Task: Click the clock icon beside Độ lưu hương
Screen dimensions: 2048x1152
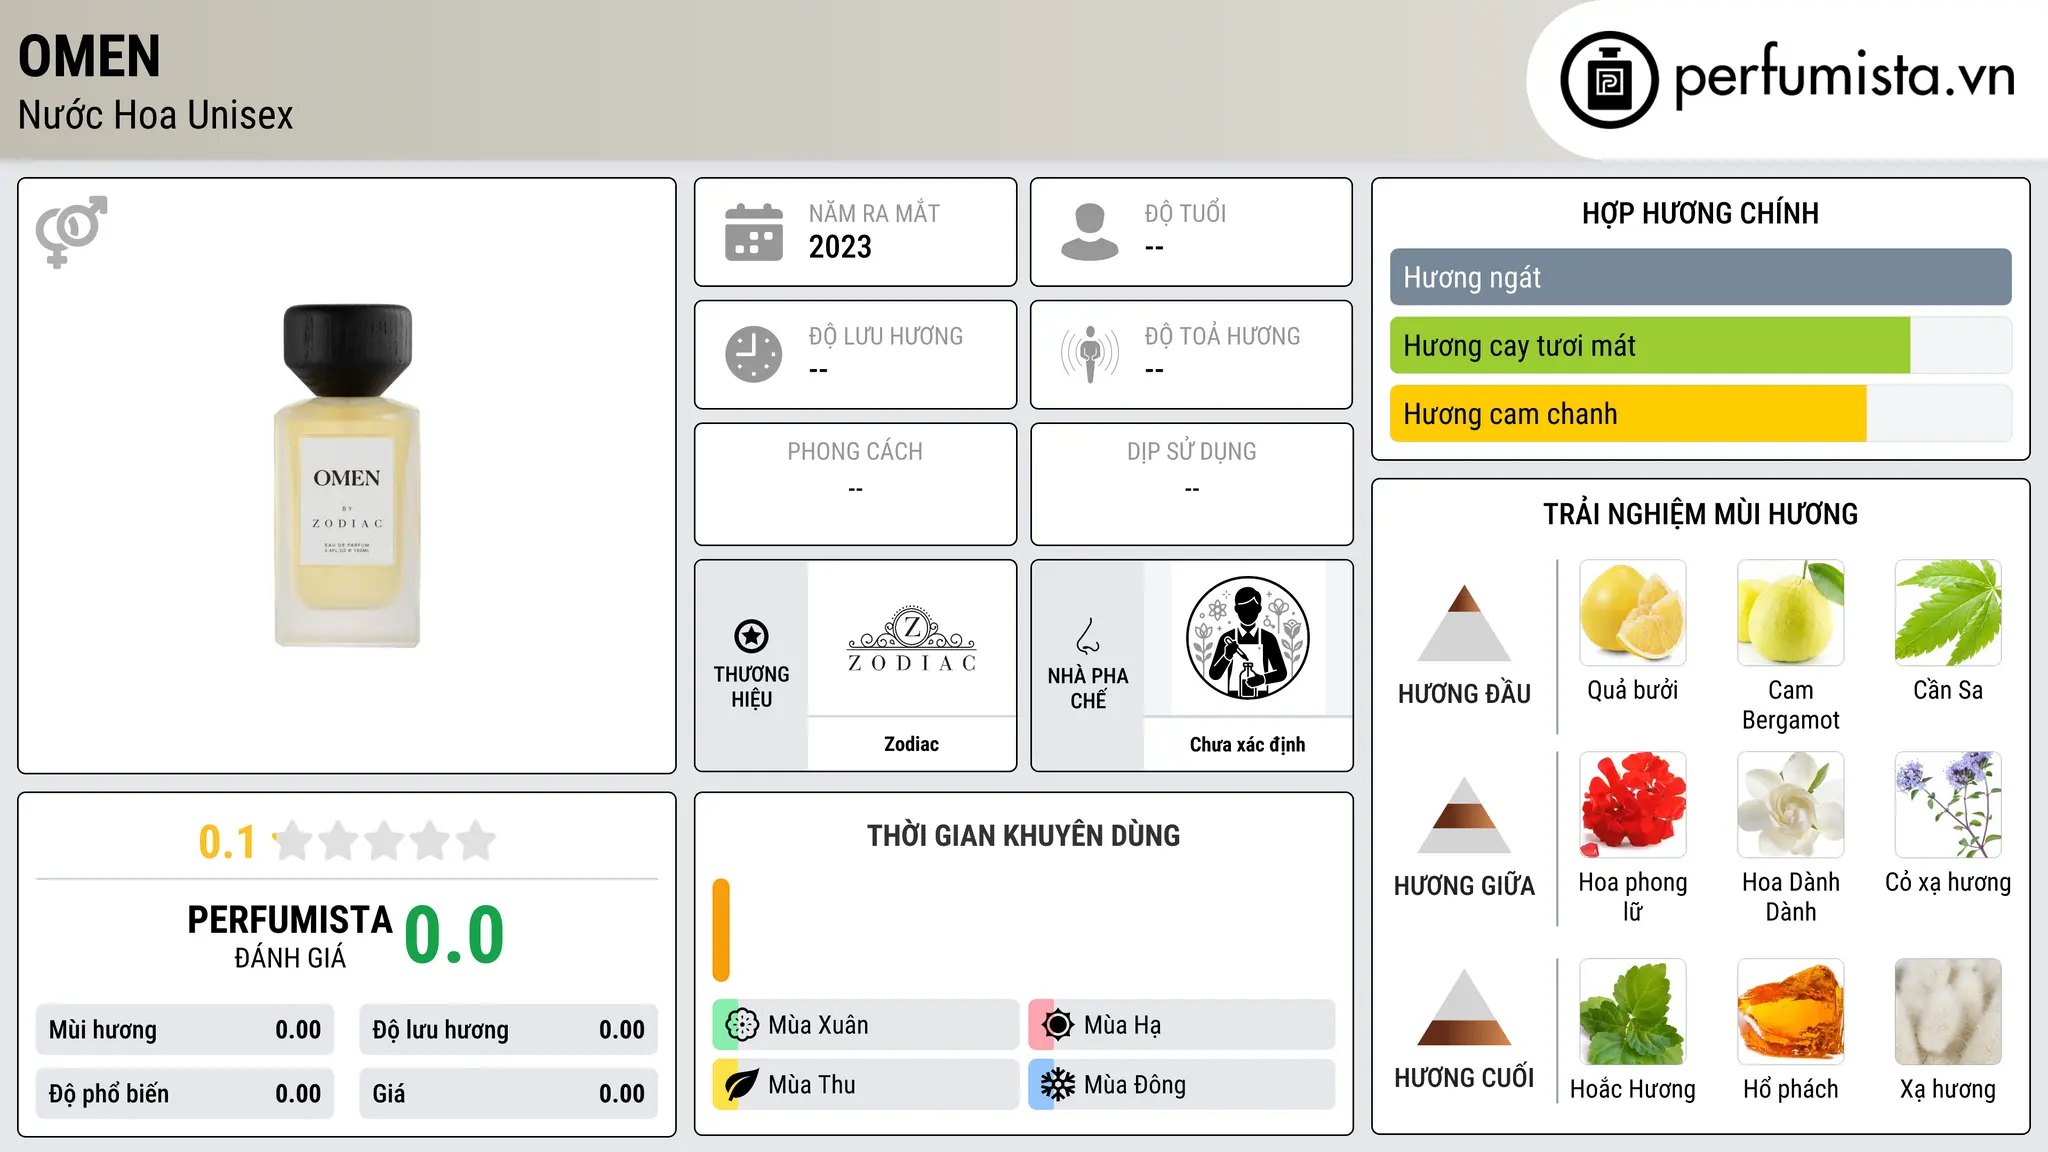Action: coord(754,354)
